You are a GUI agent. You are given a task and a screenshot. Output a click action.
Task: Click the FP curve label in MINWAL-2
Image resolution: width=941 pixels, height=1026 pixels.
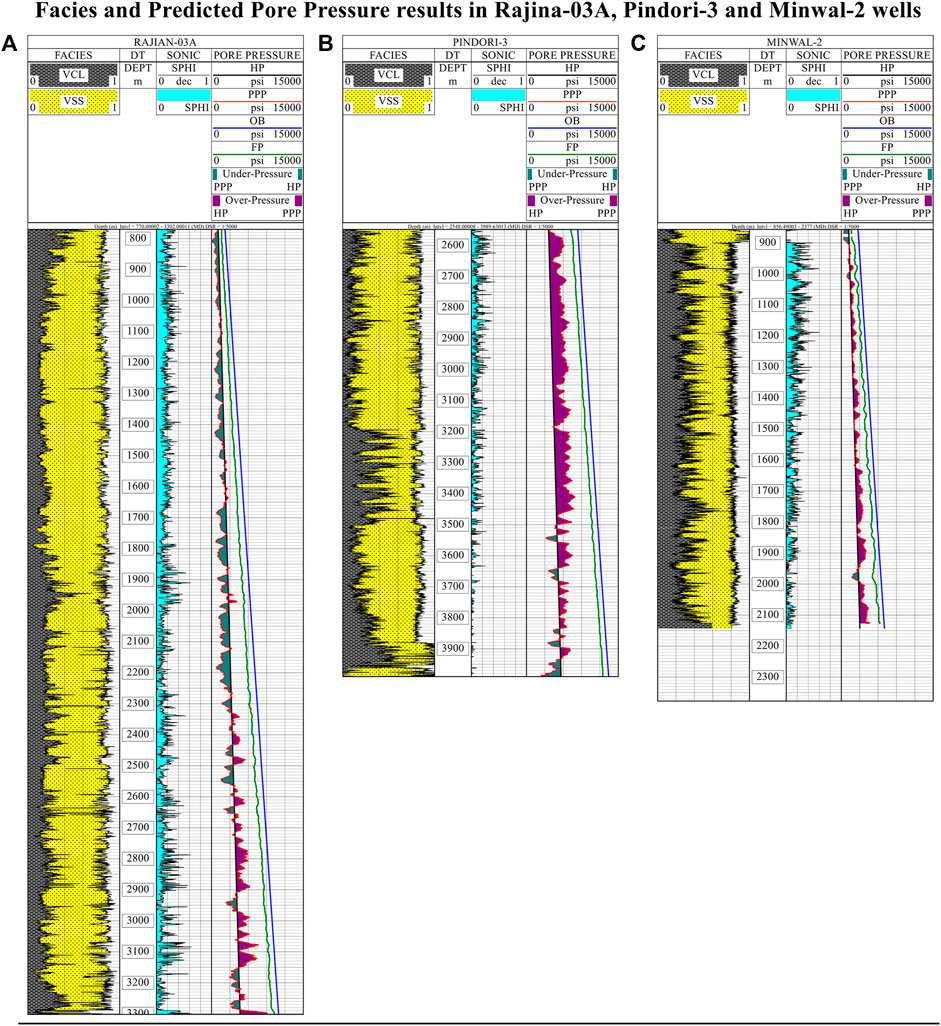887,147
